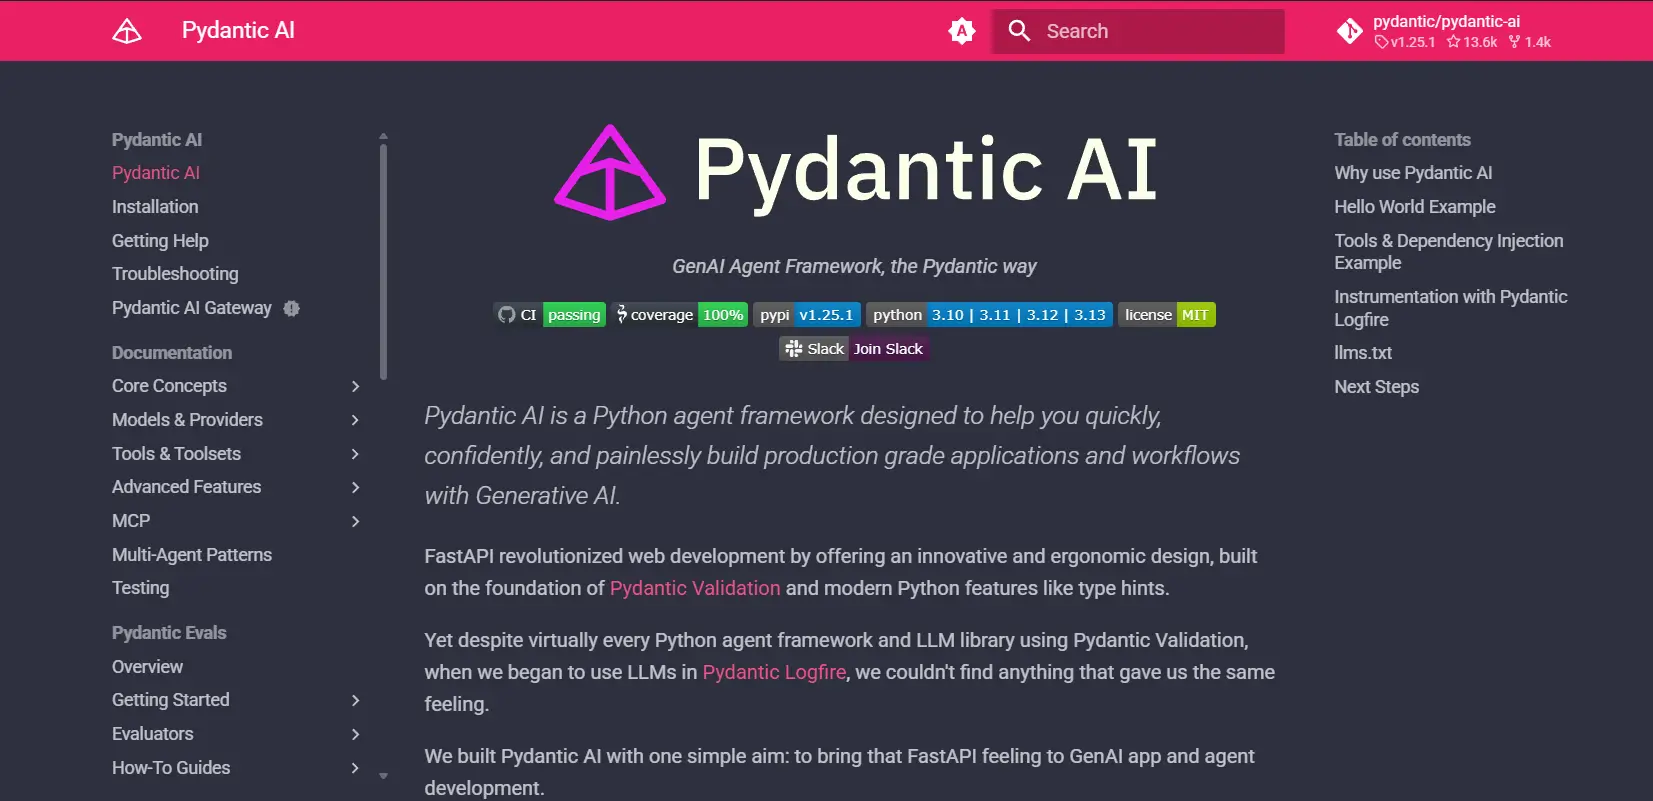Click the Pydantic Evals sidebar heading
1653x801 pixels.
point(169,633)
